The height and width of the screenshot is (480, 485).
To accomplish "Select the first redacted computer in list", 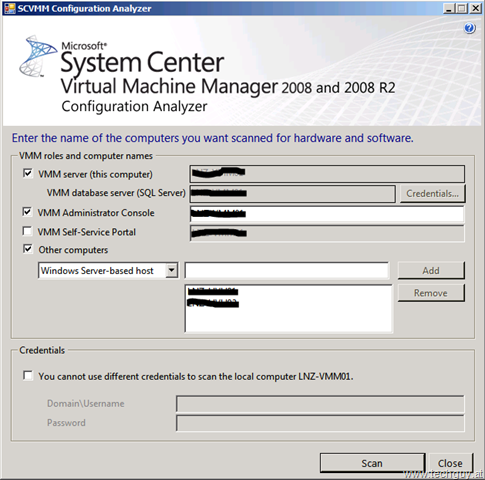I will coord(213,292).
